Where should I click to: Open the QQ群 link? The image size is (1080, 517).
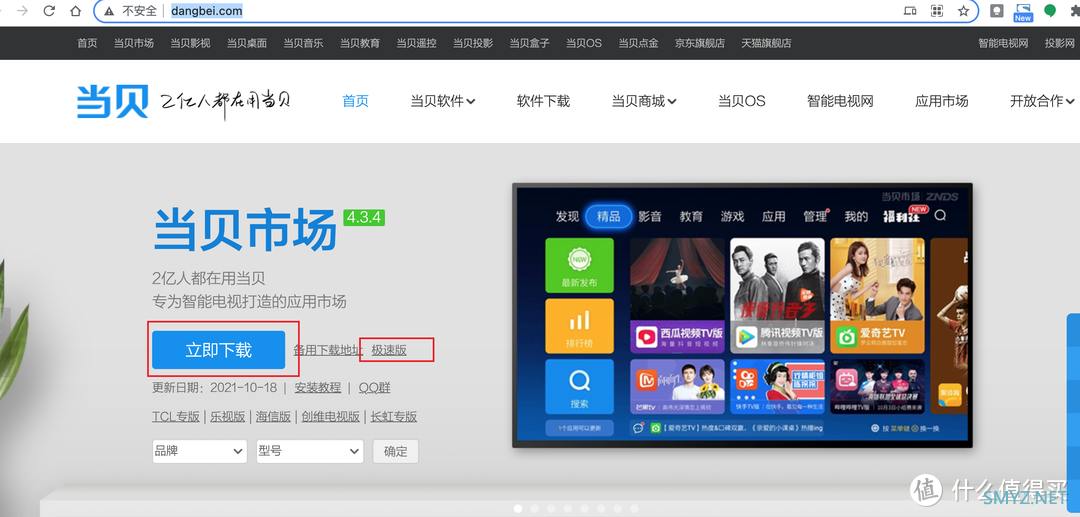[x=374, y=388]
